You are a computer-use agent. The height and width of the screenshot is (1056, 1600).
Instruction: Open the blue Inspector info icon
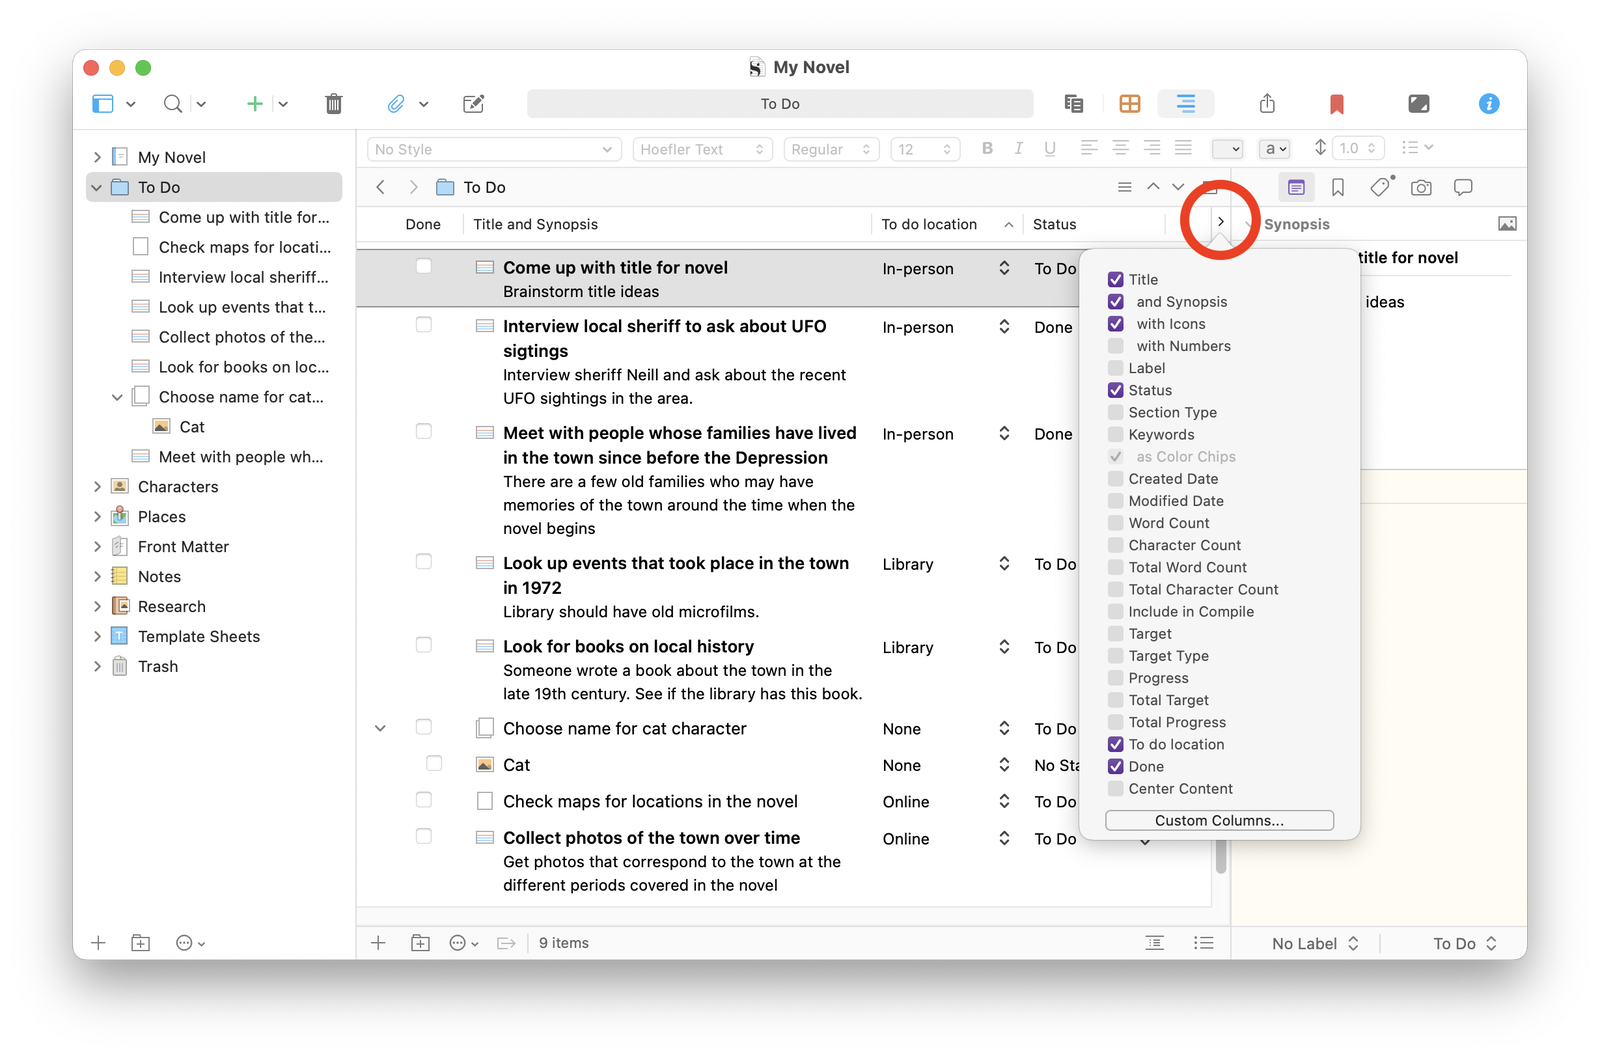point(1488,104)
